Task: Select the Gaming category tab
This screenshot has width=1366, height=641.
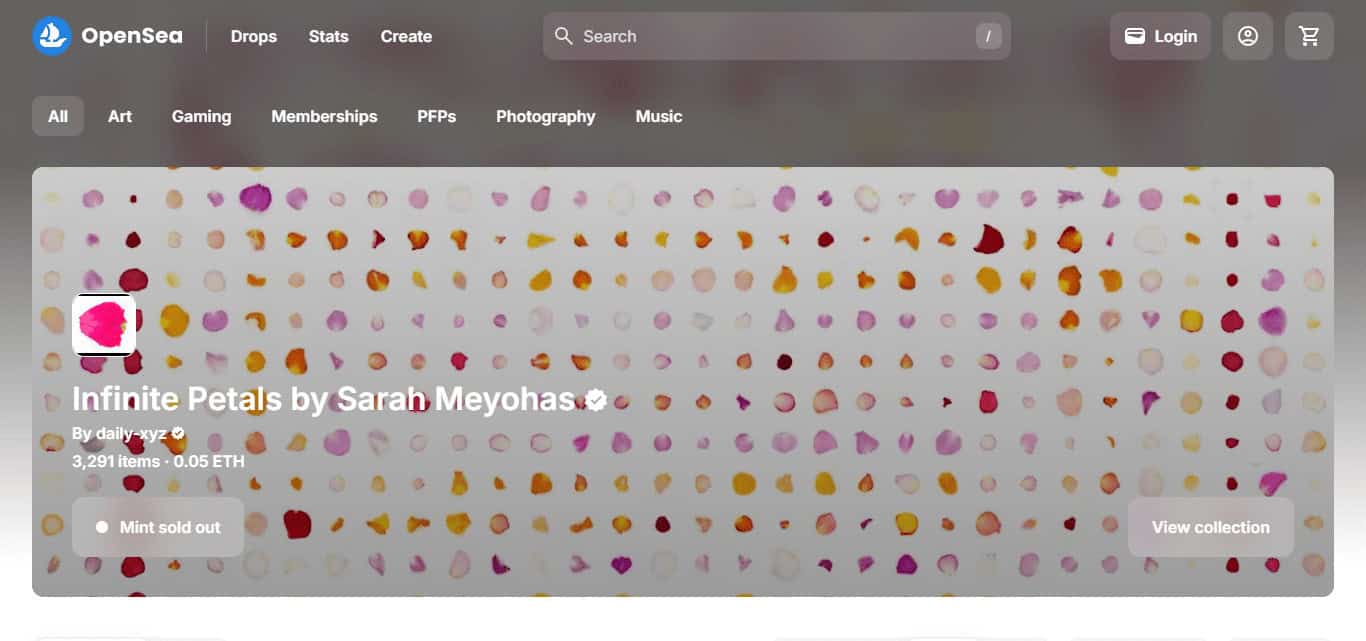Action: [x=201, y=116]
